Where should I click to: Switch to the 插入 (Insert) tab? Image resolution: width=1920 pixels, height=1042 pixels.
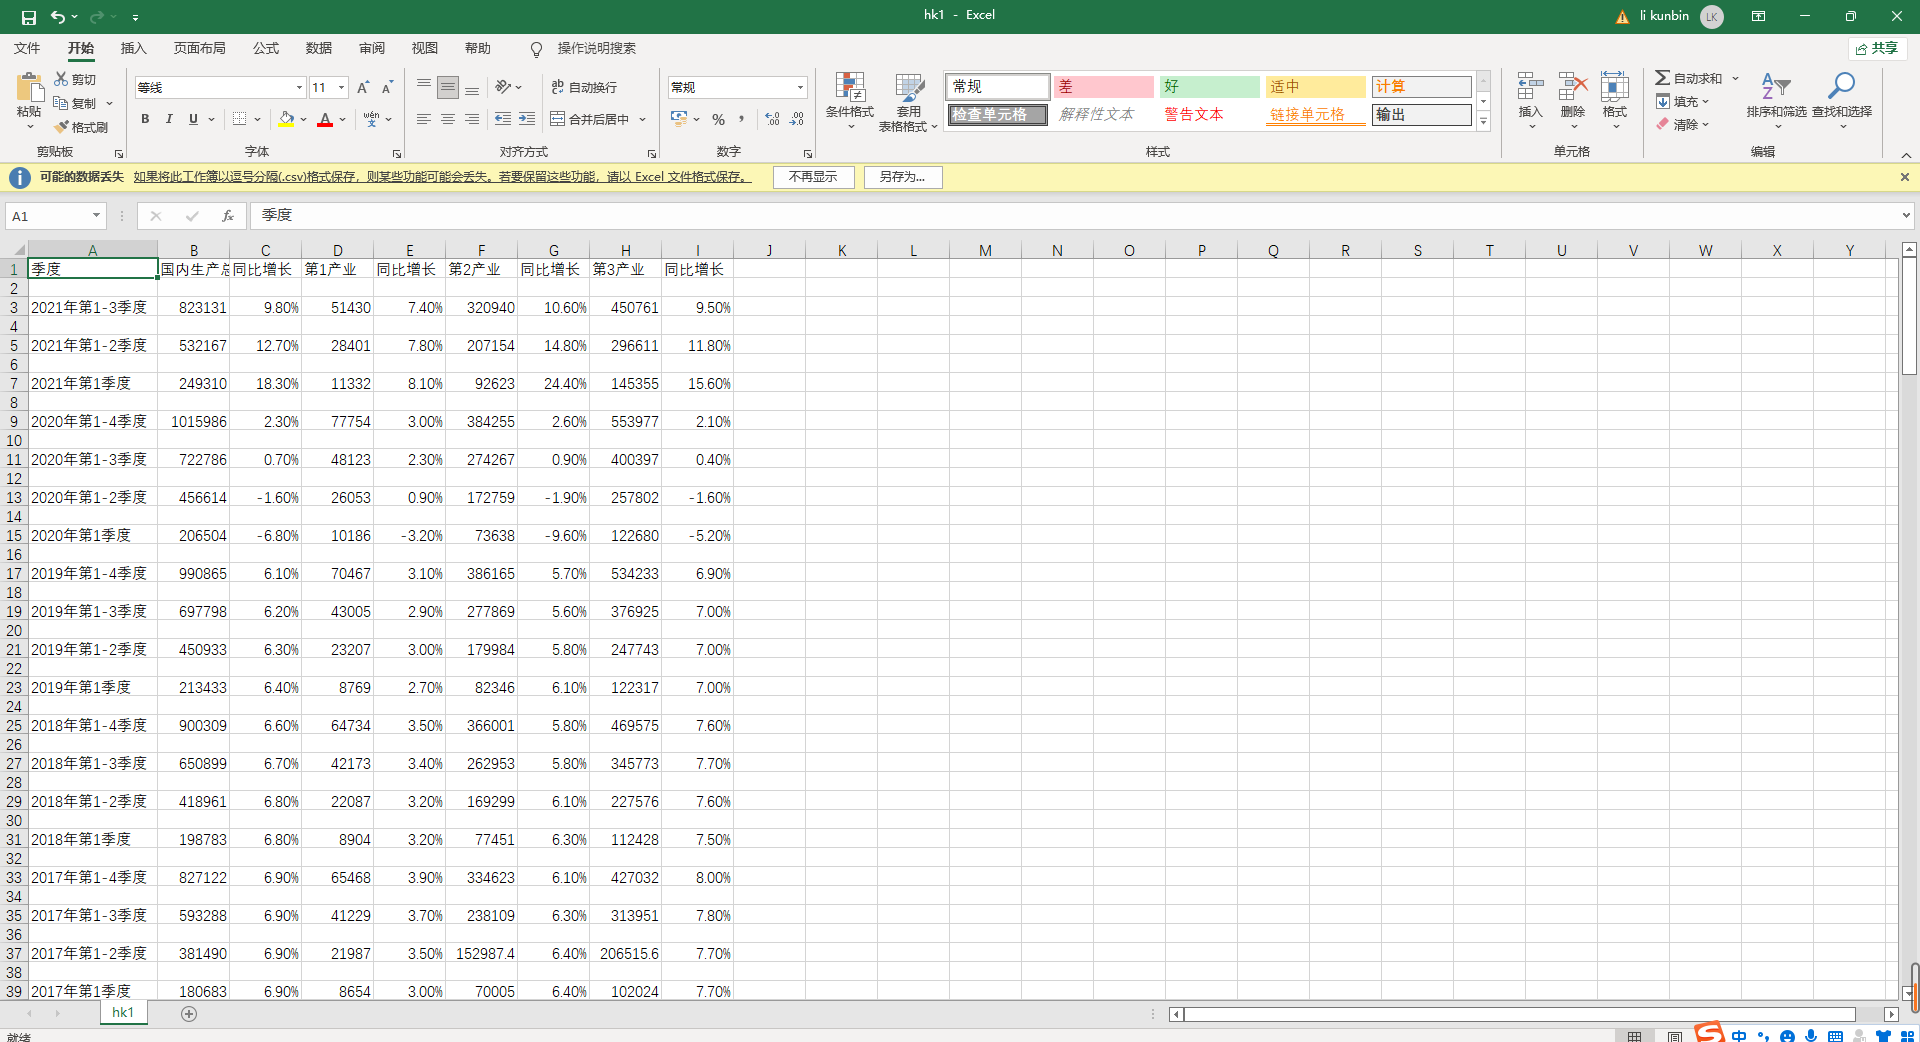pos(133,48)
